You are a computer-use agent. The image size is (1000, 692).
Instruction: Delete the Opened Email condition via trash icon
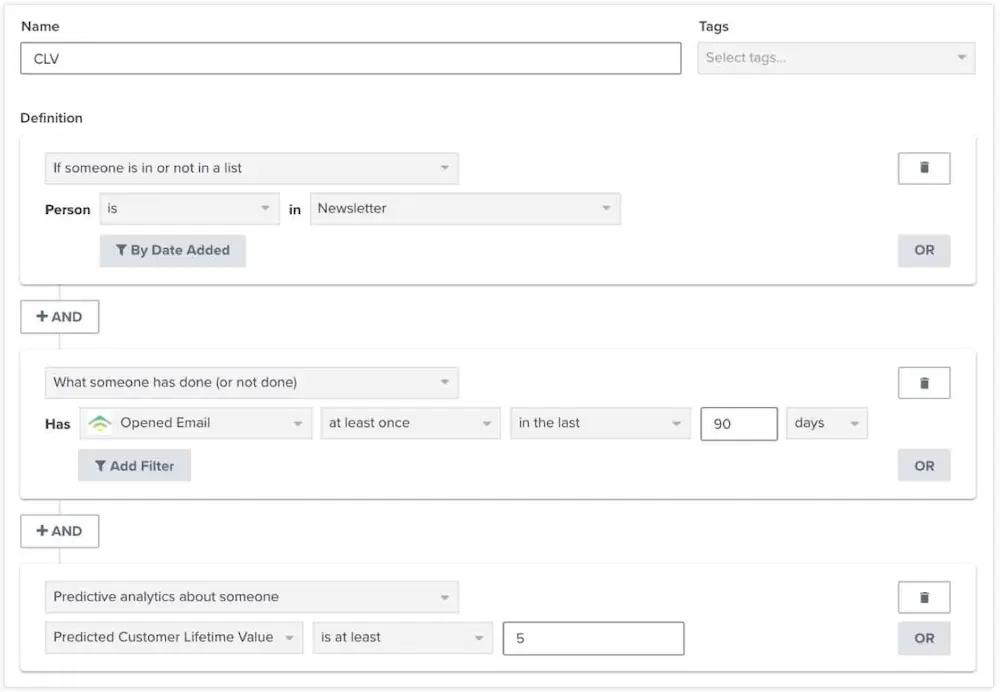point(923,382)
